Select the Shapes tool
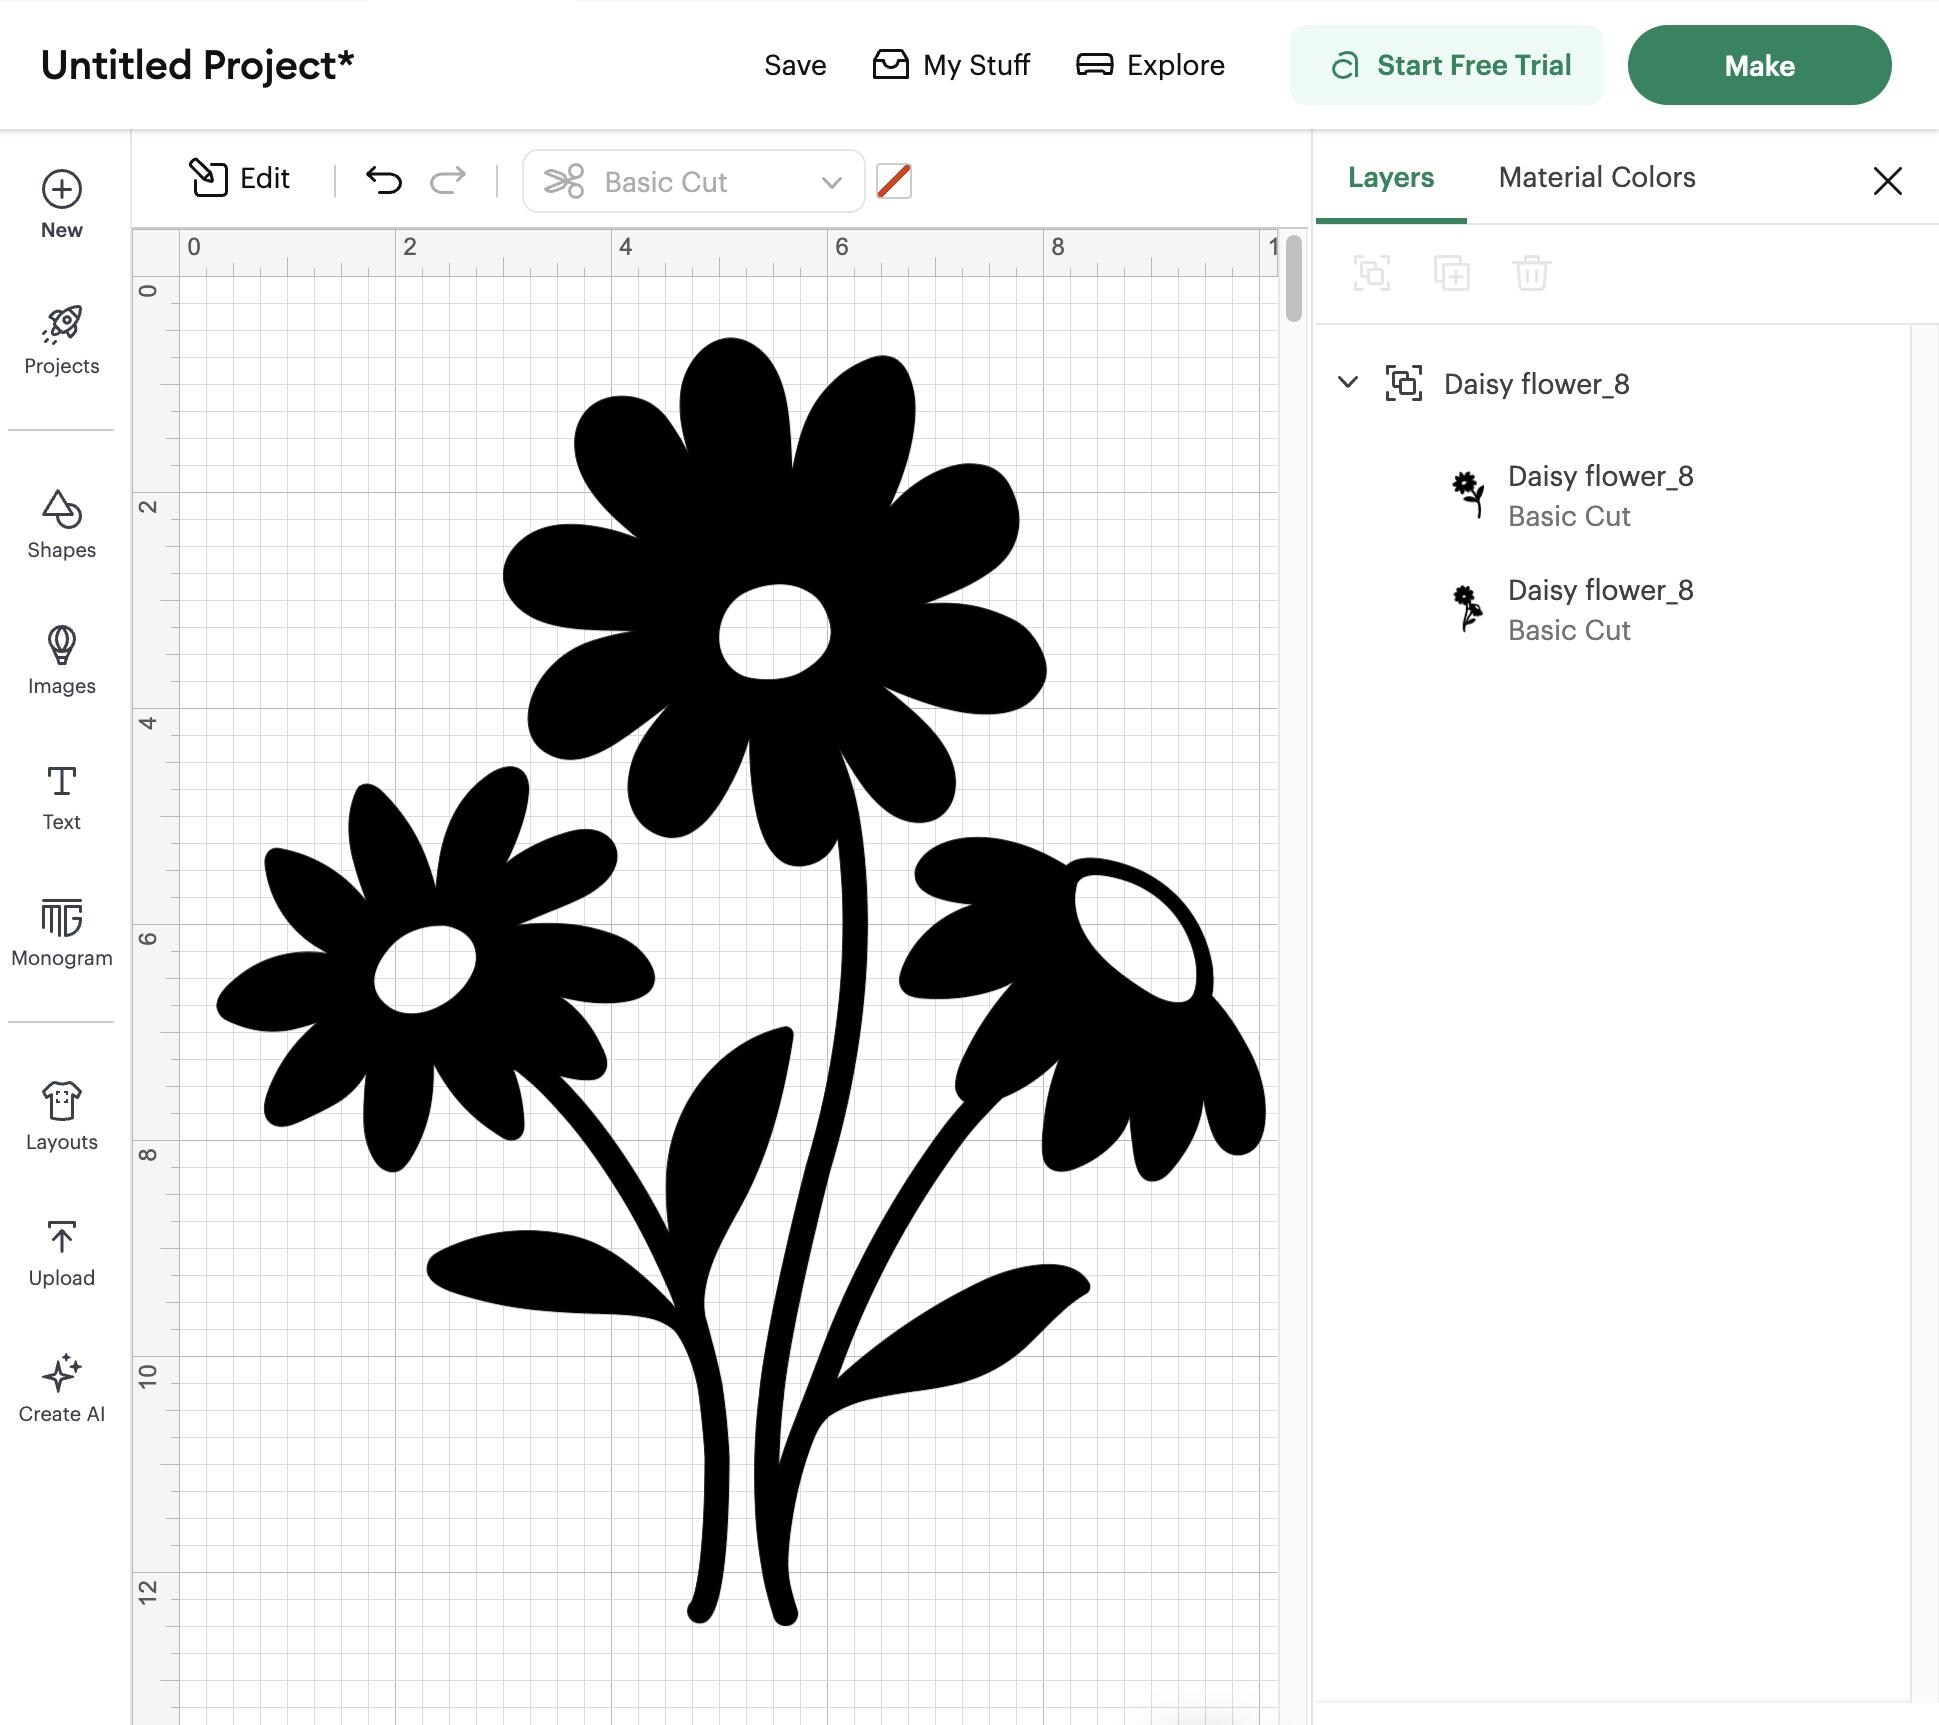 tap(61, 524)
